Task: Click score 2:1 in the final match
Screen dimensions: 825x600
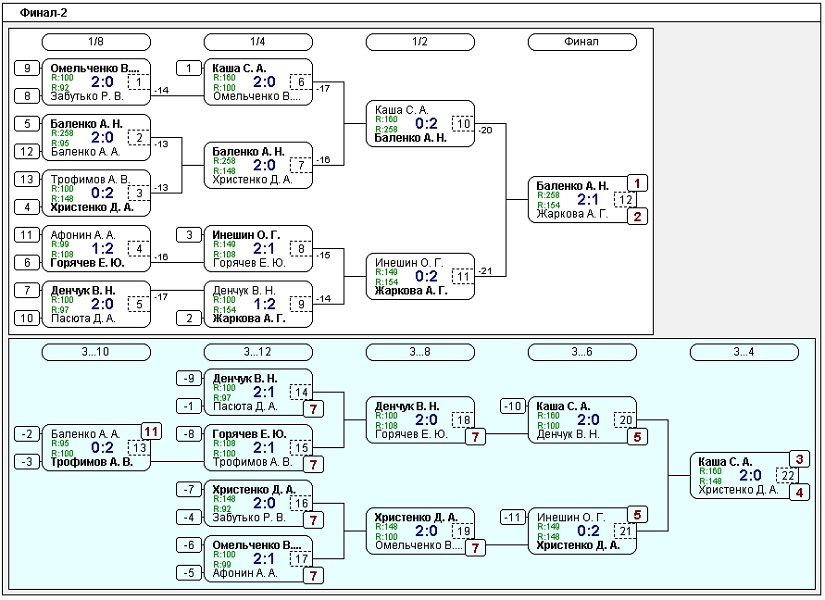Action: 588,199
